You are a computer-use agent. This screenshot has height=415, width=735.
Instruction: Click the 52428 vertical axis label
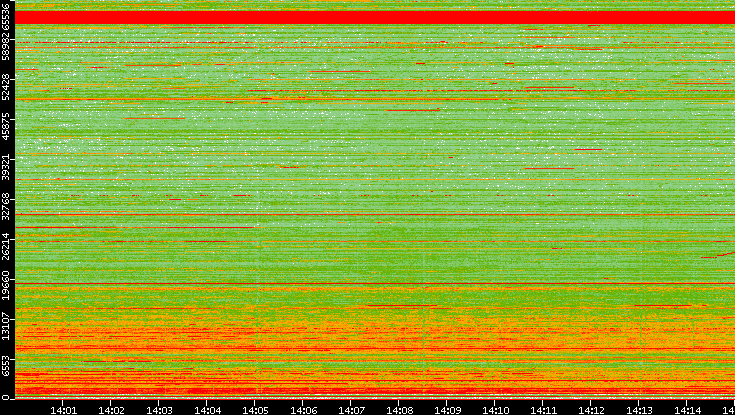(x=5, y=87)
